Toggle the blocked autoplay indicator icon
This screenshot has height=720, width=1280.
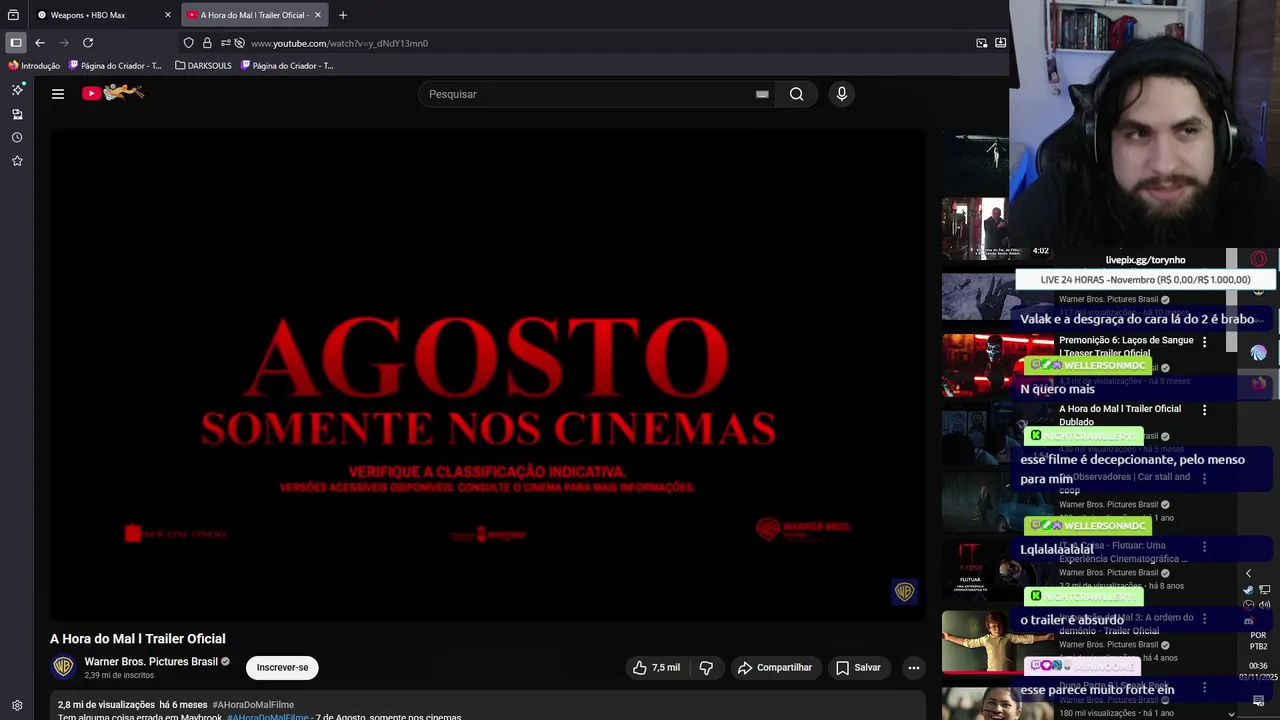click(239, 43)
